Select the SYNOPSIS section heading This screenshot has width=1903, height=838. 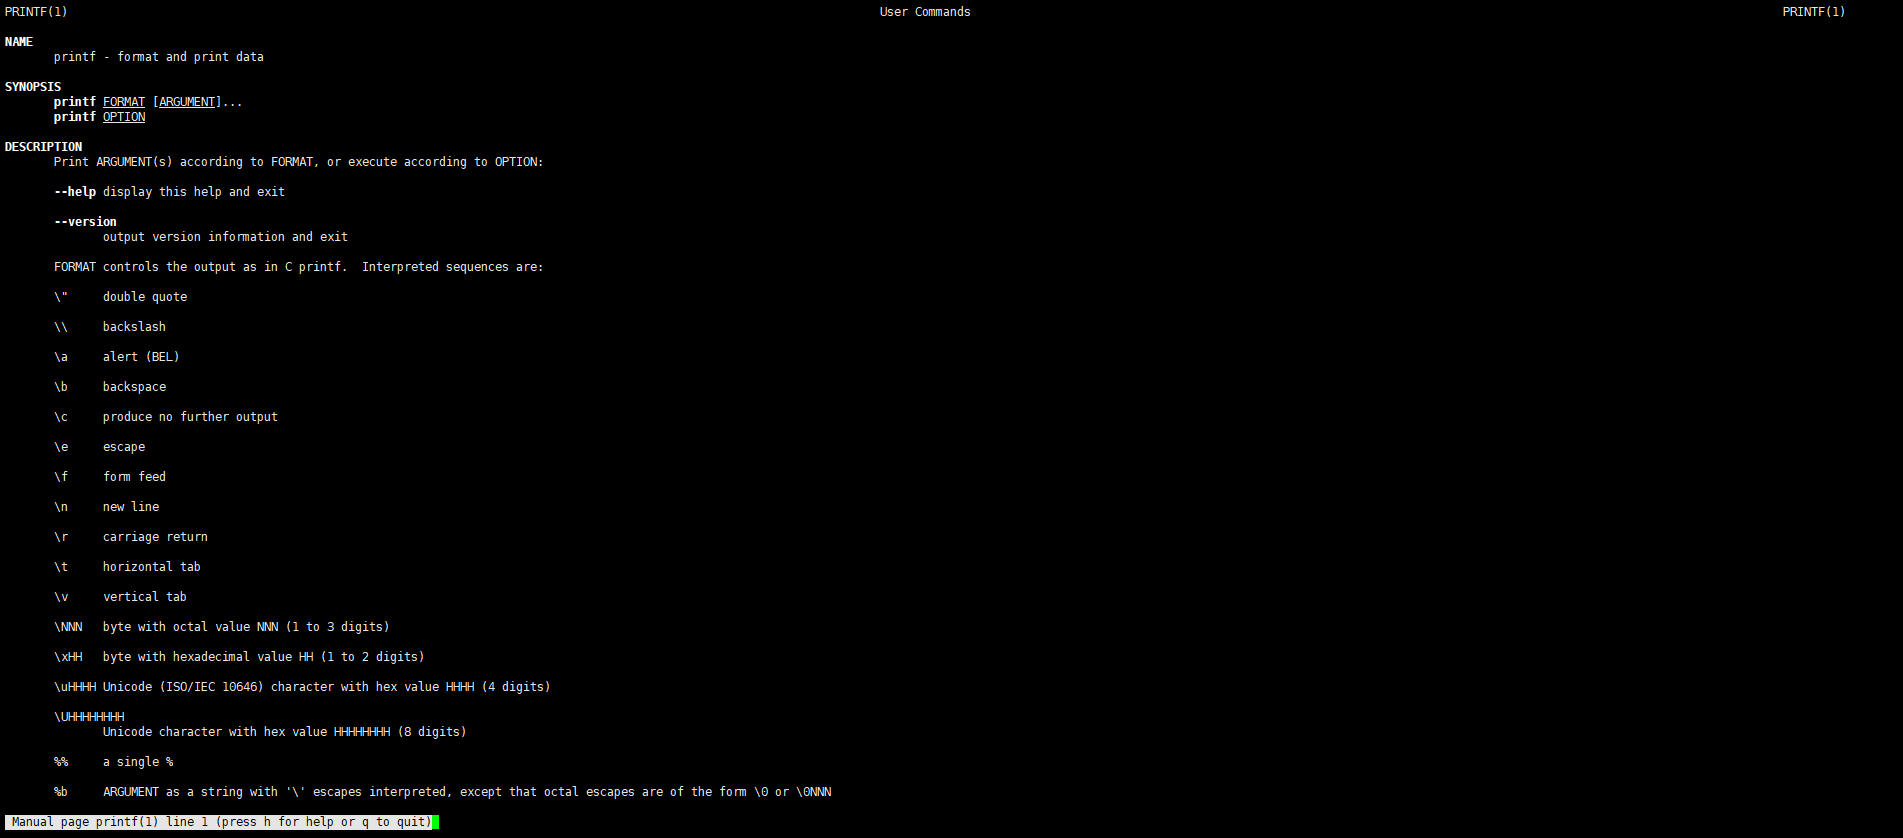click(x=33, y=87)
